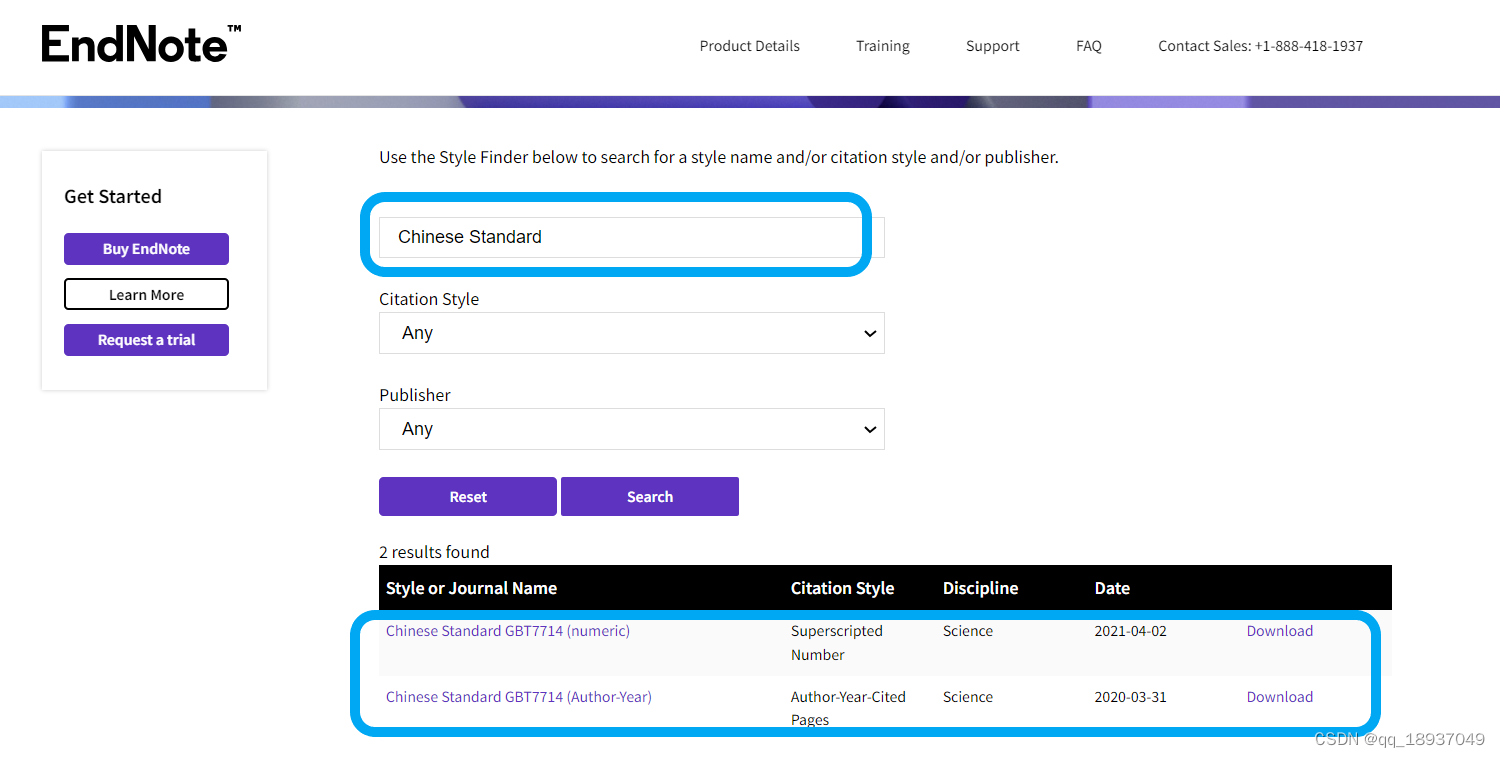Focus the style name search field
Screen dimensions: 1500x757
coord(631,237)
